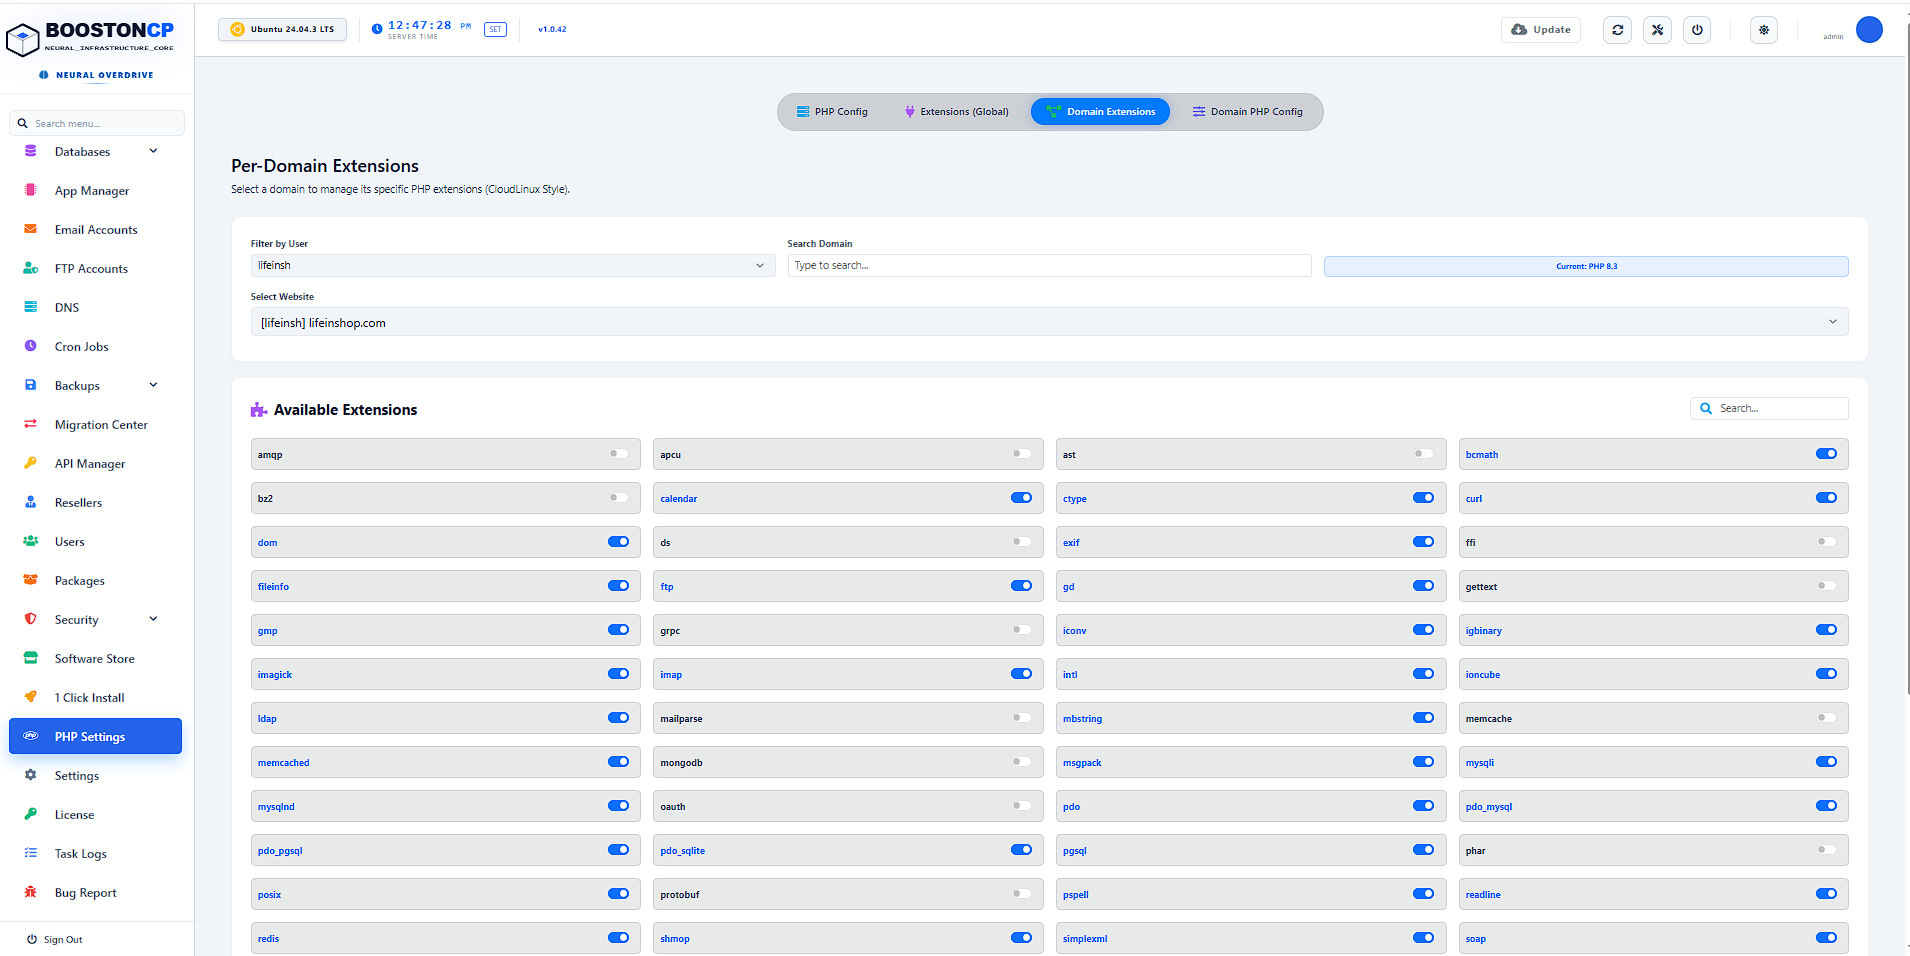Click the Available Extensions search box
1910x956 pixels.
1769,408
